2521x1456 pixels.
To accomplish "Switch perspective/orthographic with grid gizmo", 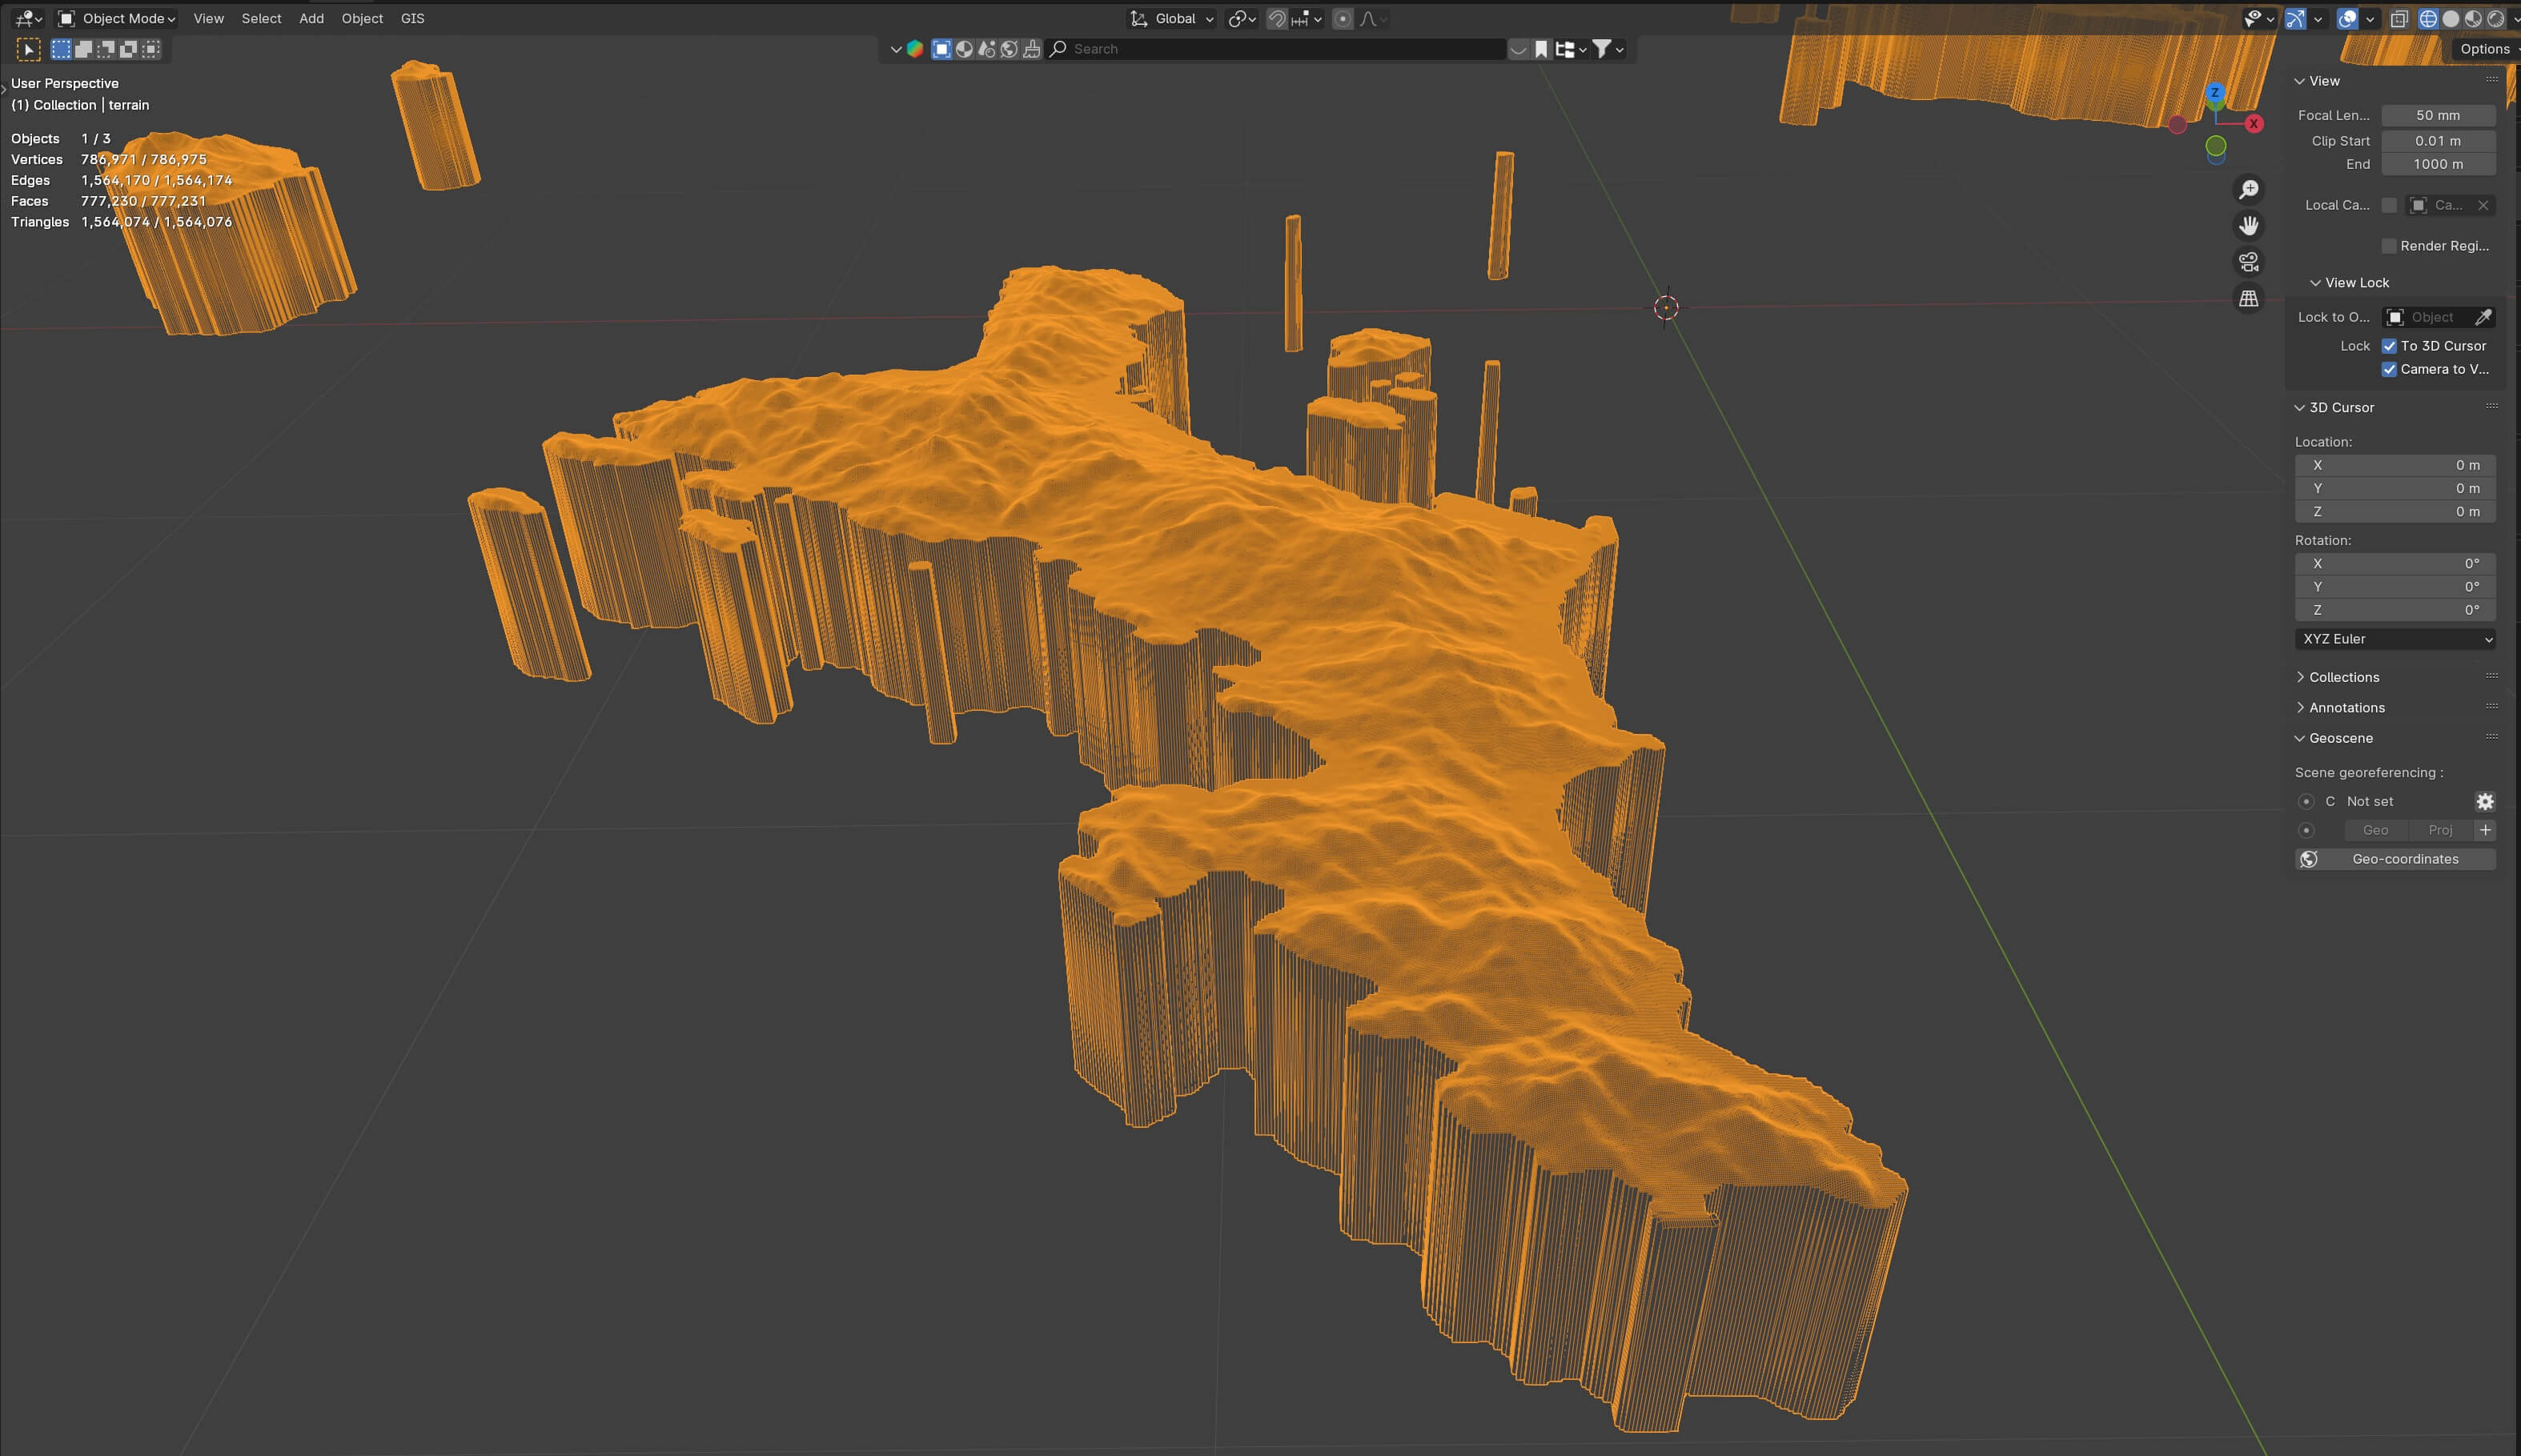I will click(2249, 298).
